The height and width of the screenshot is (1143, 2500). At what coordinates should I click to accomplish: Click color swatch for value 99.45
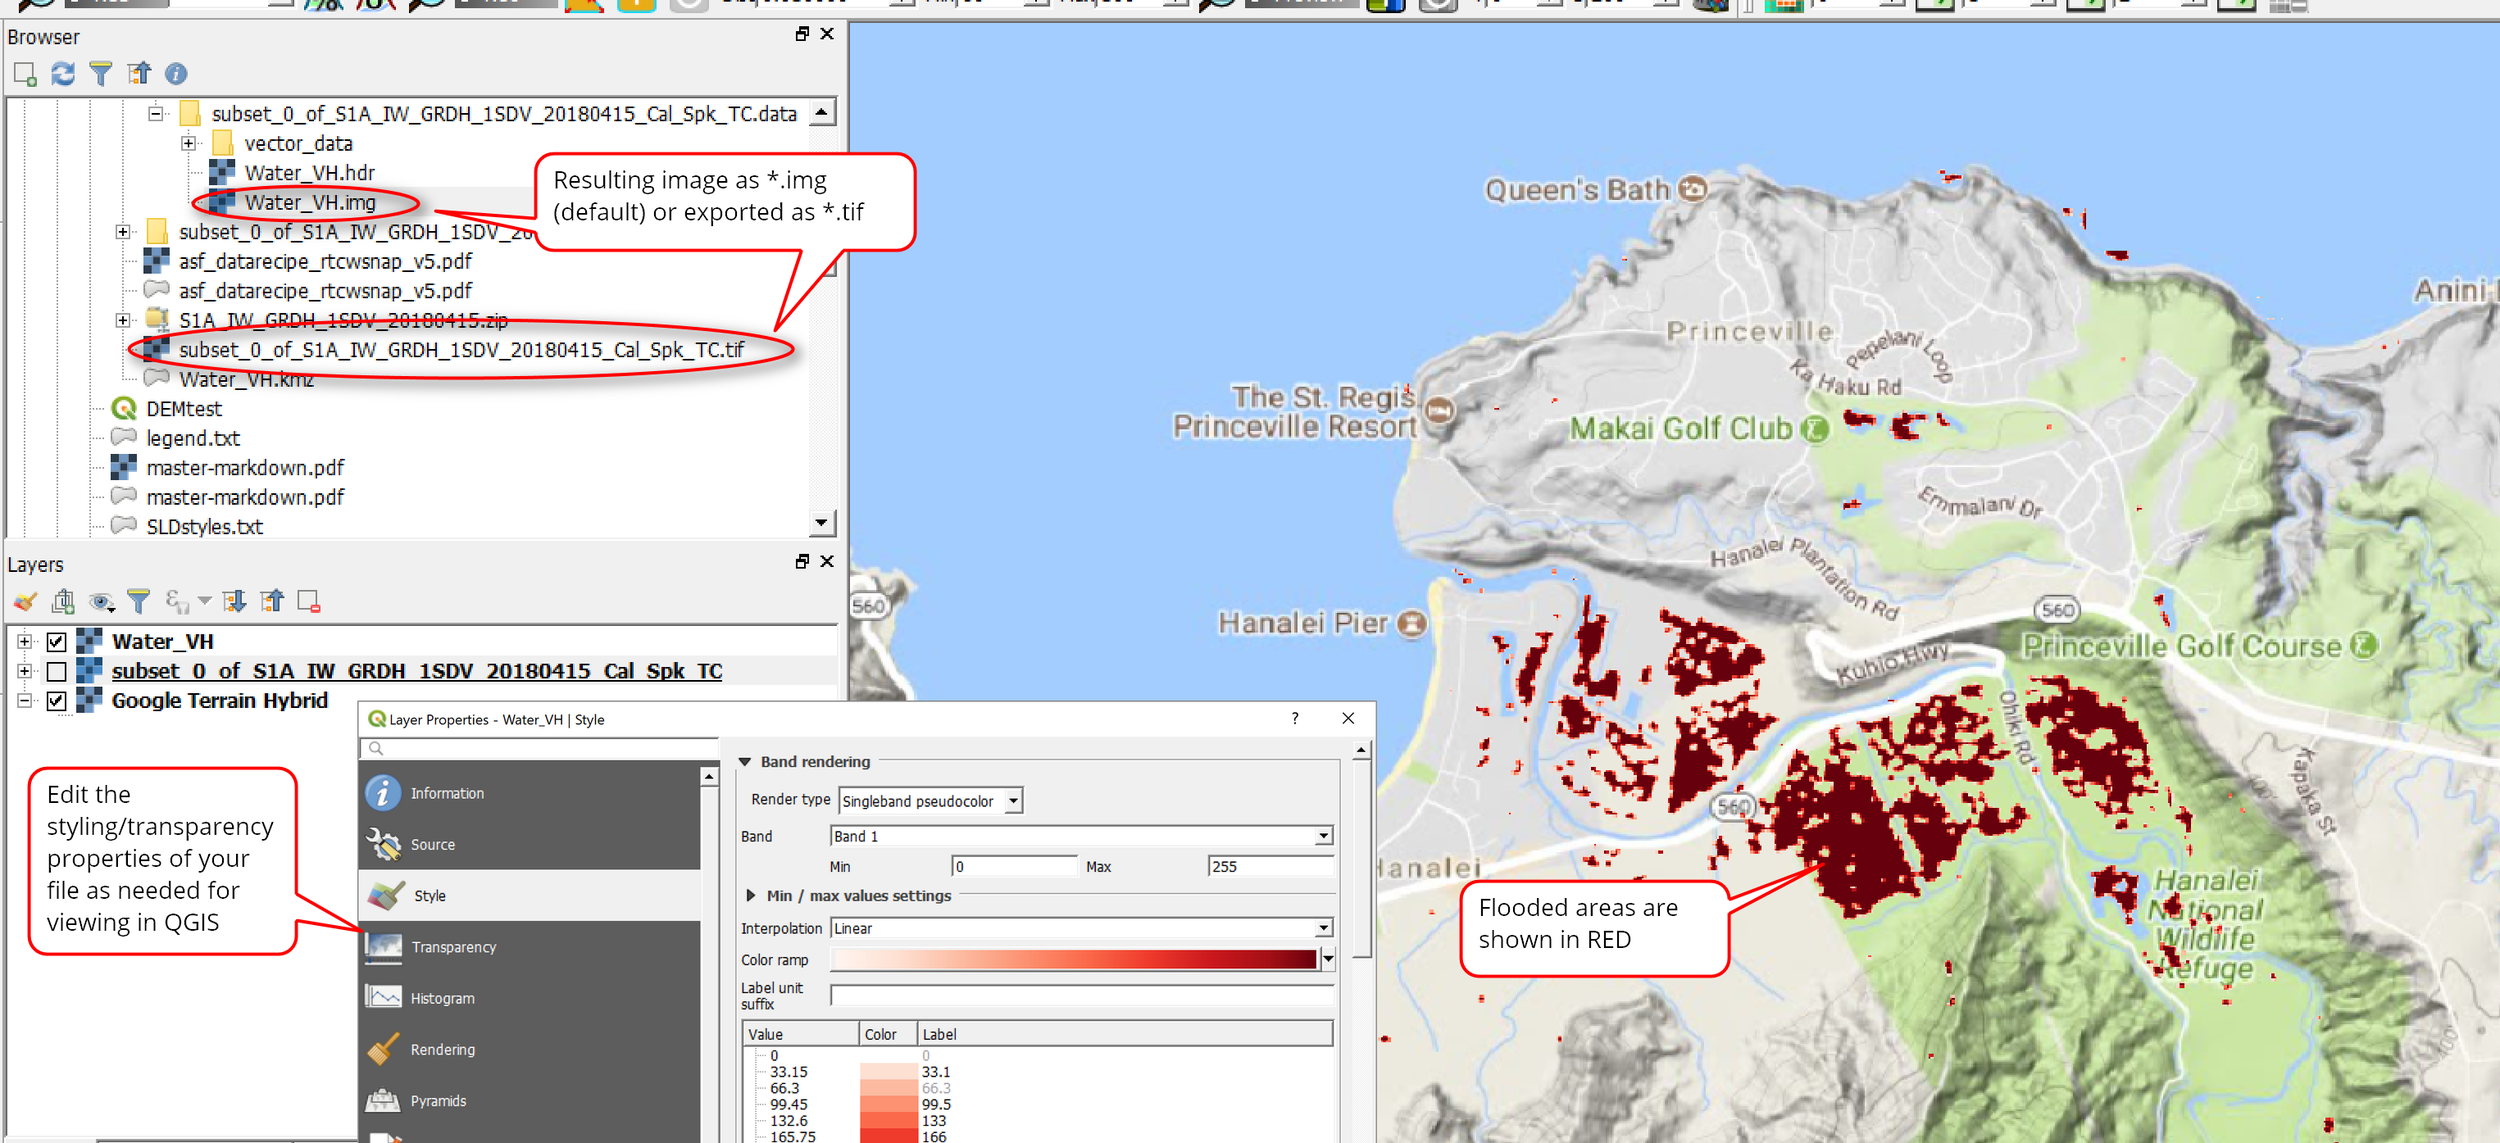tap(888, 1105)
